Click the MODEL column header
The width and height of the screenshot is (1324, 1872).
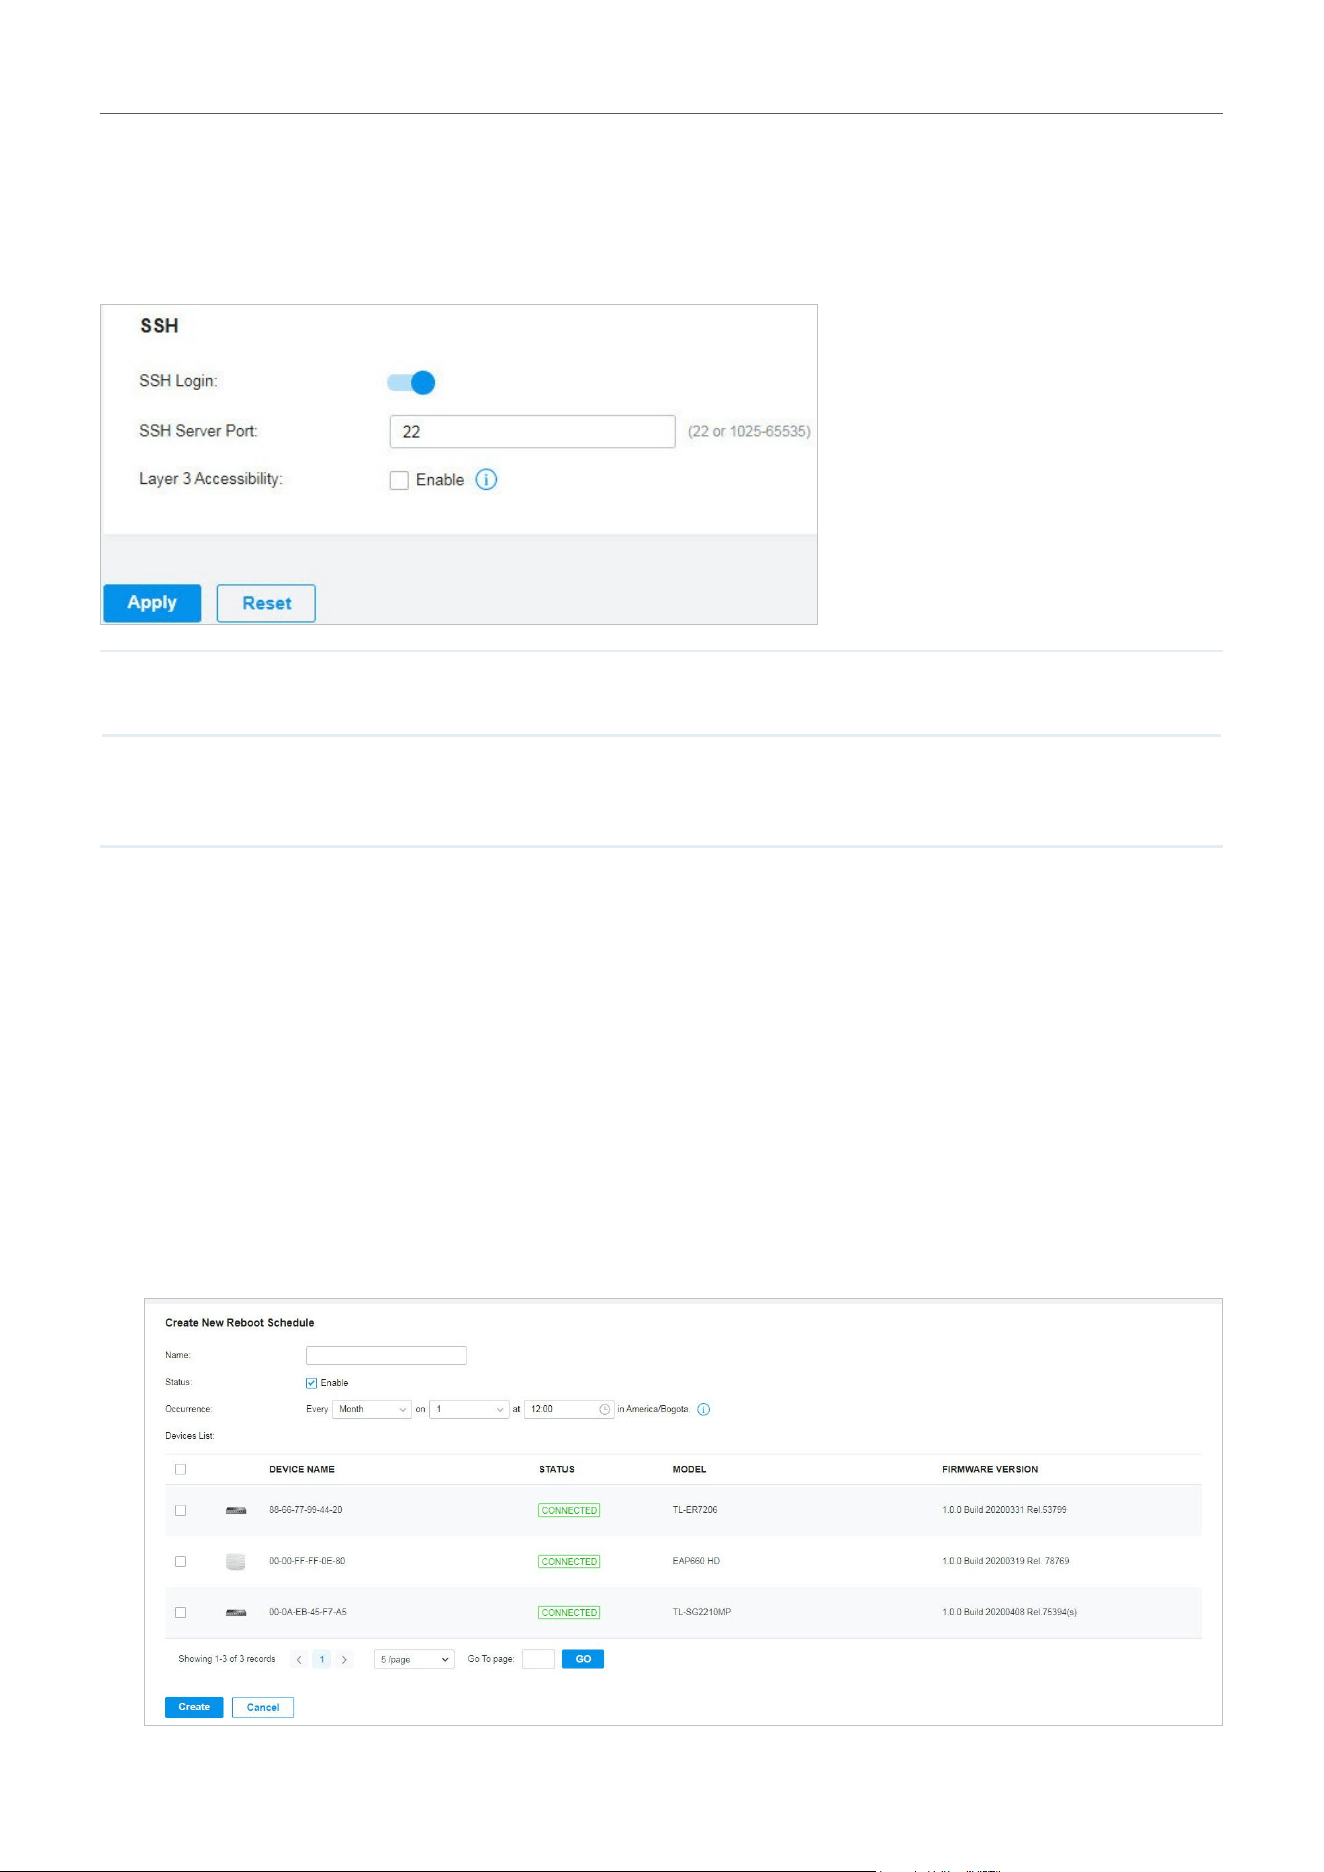coord(689,1469)
